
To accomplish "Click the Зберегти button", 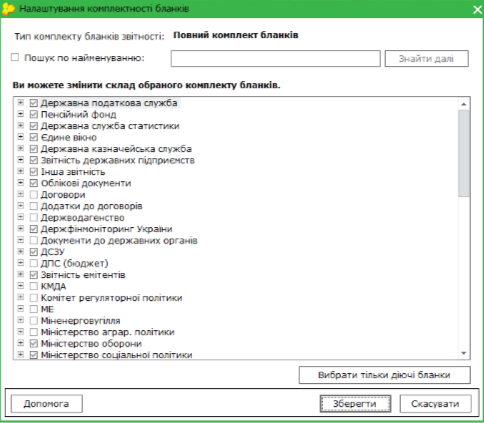I will [x=355, y=404].
